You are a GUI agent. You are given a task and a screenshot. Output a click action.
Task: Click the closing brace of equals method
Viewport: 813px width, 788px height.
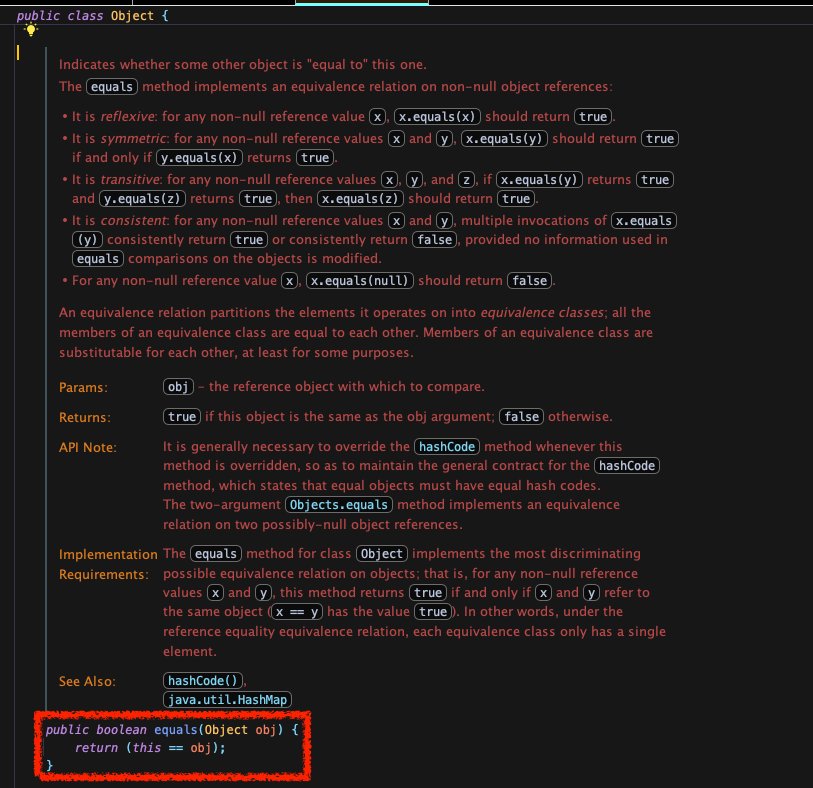click(x=49, y=766)
